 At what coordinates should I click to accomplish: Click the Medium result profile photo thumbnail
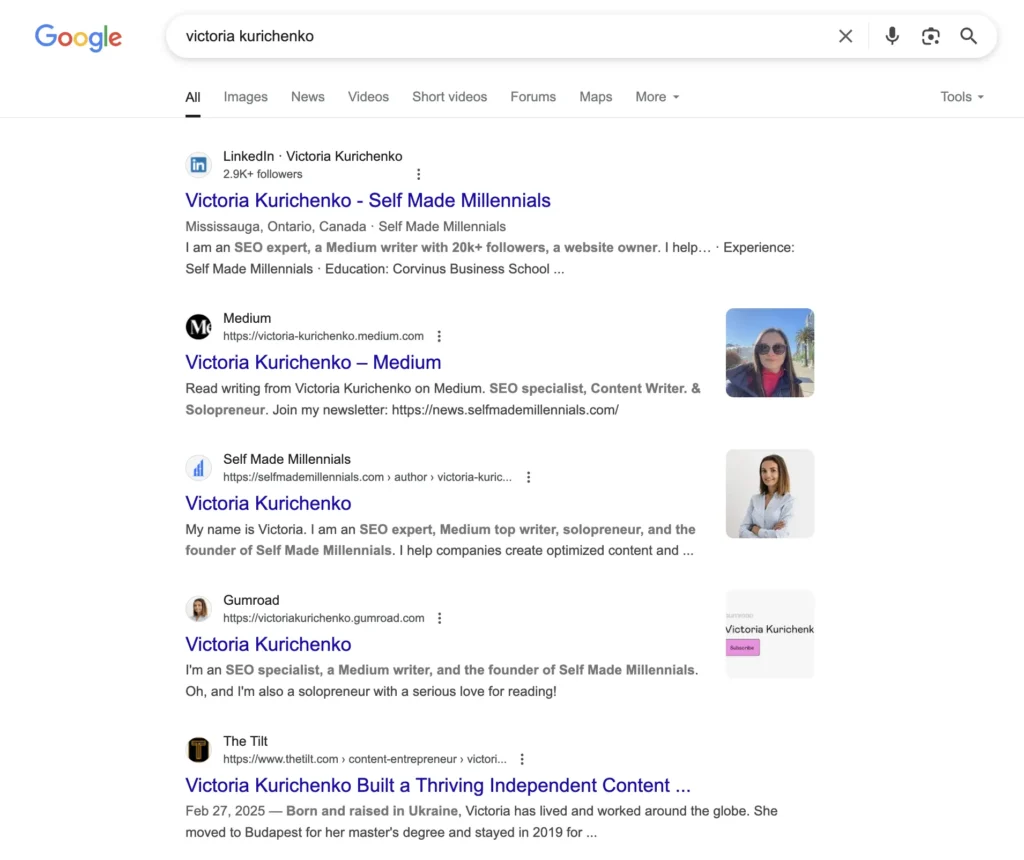tap(769, 352)
